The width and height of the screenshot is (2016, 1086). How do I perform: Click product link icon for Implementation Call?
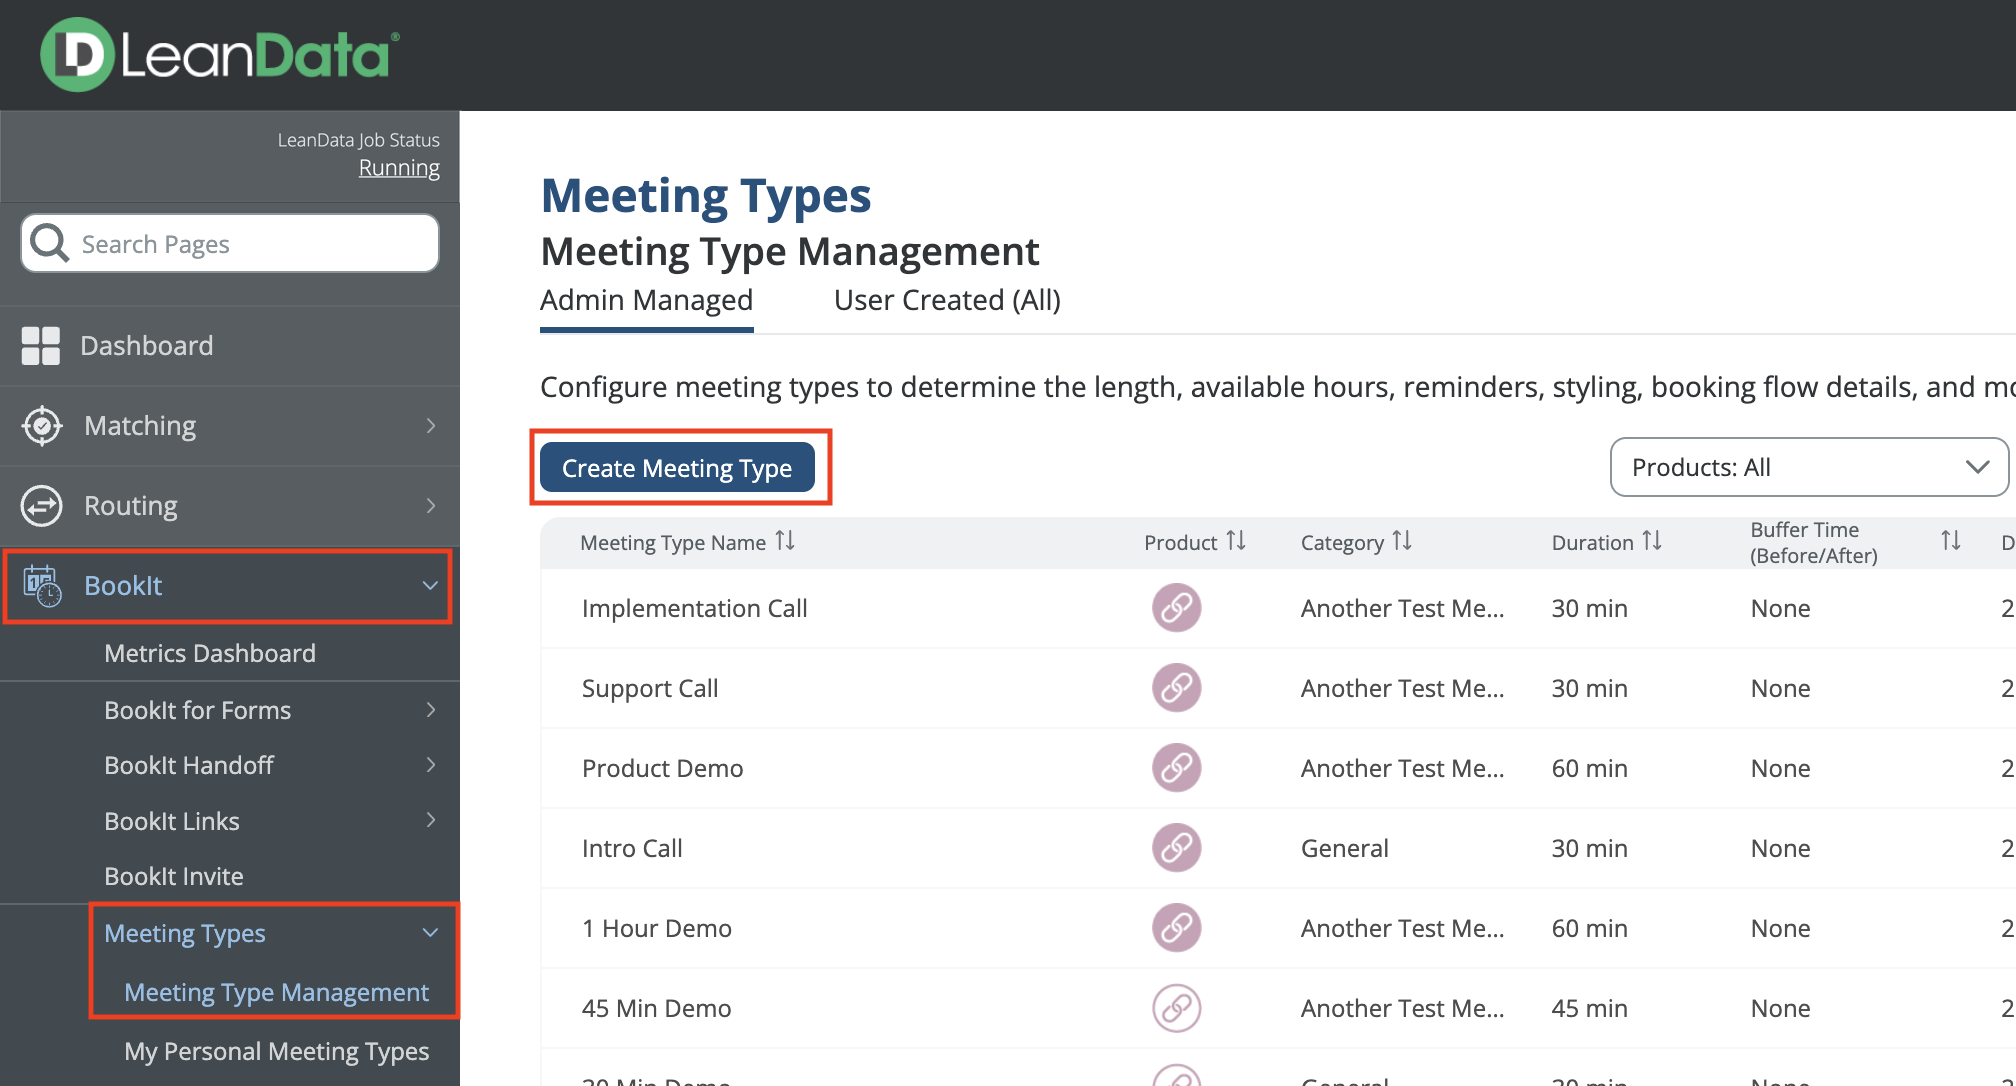(x=1177, y=608)
